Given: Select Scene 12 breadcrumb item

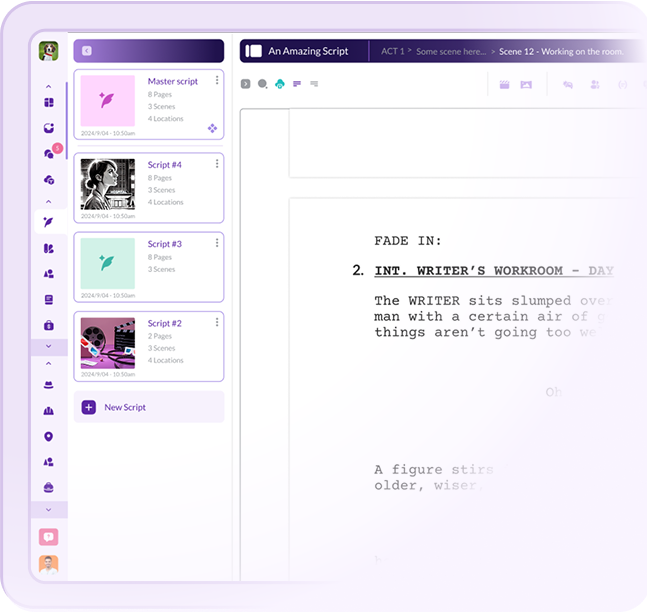Looking at the screenshot, I should click(560, 51).
